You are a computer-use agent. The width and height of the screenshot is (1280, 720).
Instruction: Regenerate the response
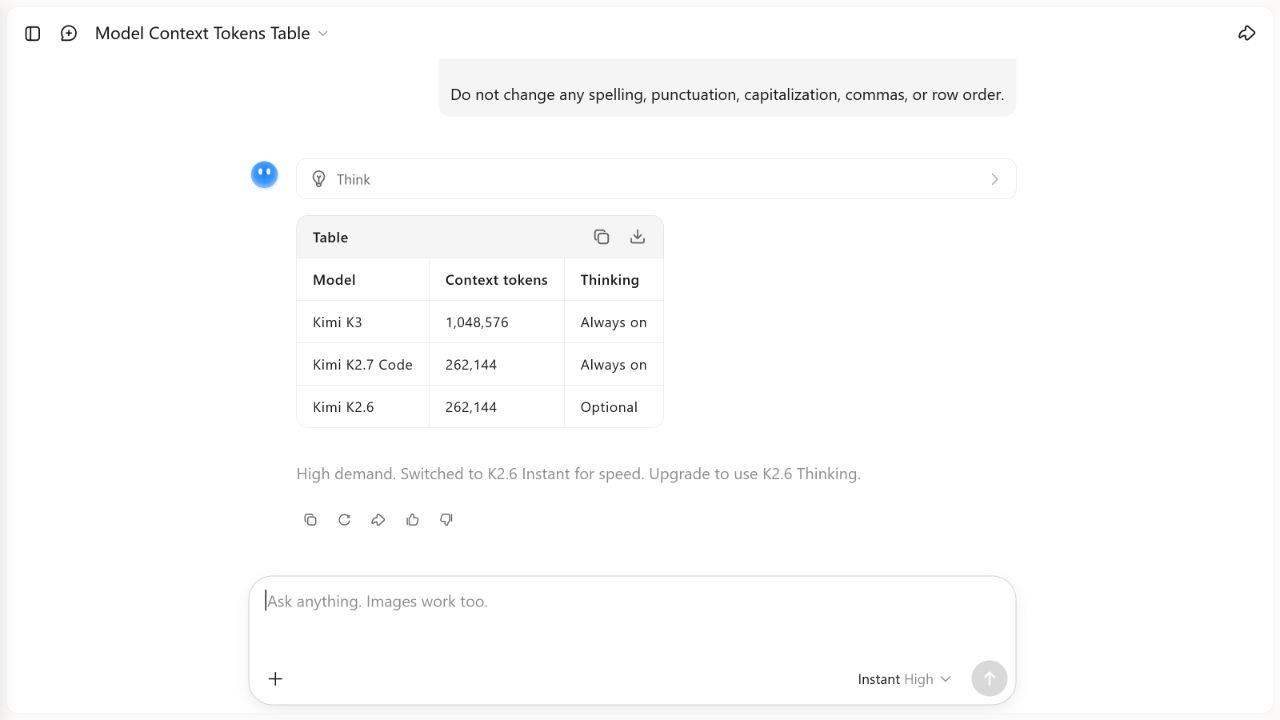pyautogui.click(x=344, y=520)
